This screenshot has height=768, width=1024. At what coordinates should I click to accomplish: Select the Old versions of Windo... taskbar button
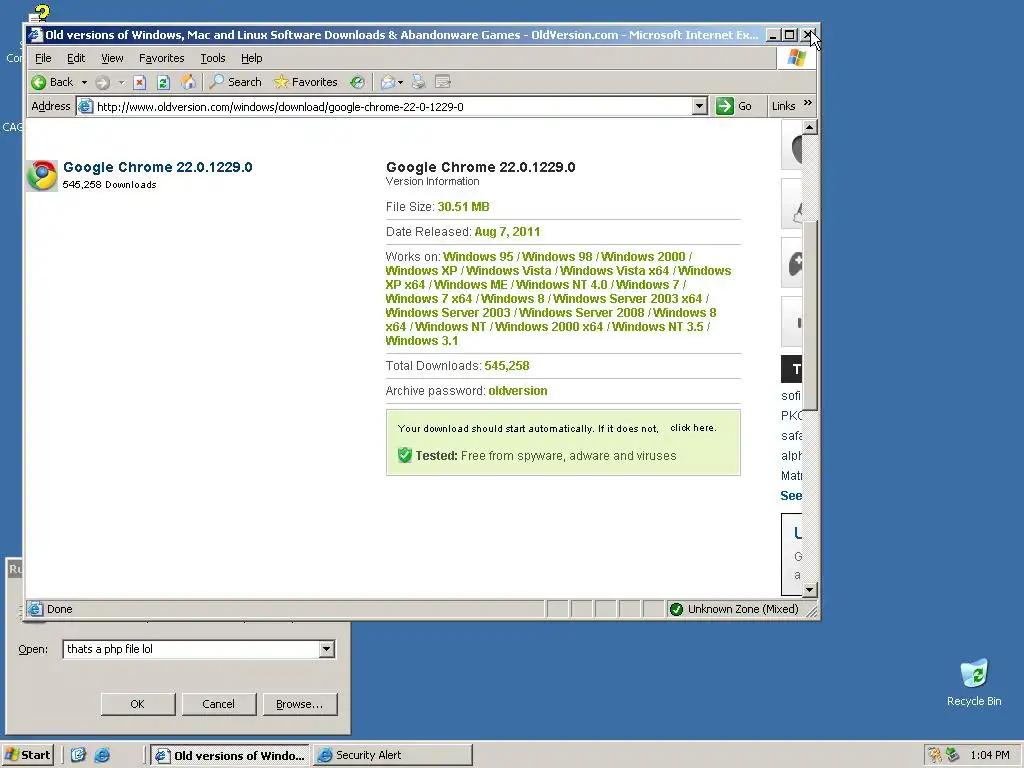pyautogui.click(x=231, y=755)
